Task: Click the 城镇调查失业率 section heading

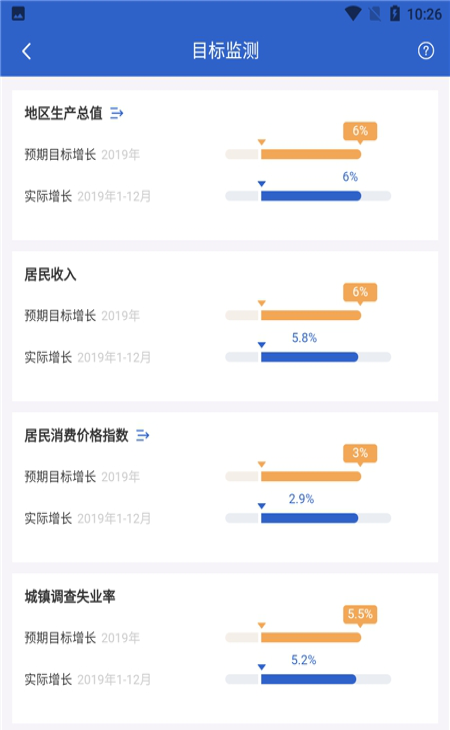Action: pyautogui.click(x=70, y=596)
